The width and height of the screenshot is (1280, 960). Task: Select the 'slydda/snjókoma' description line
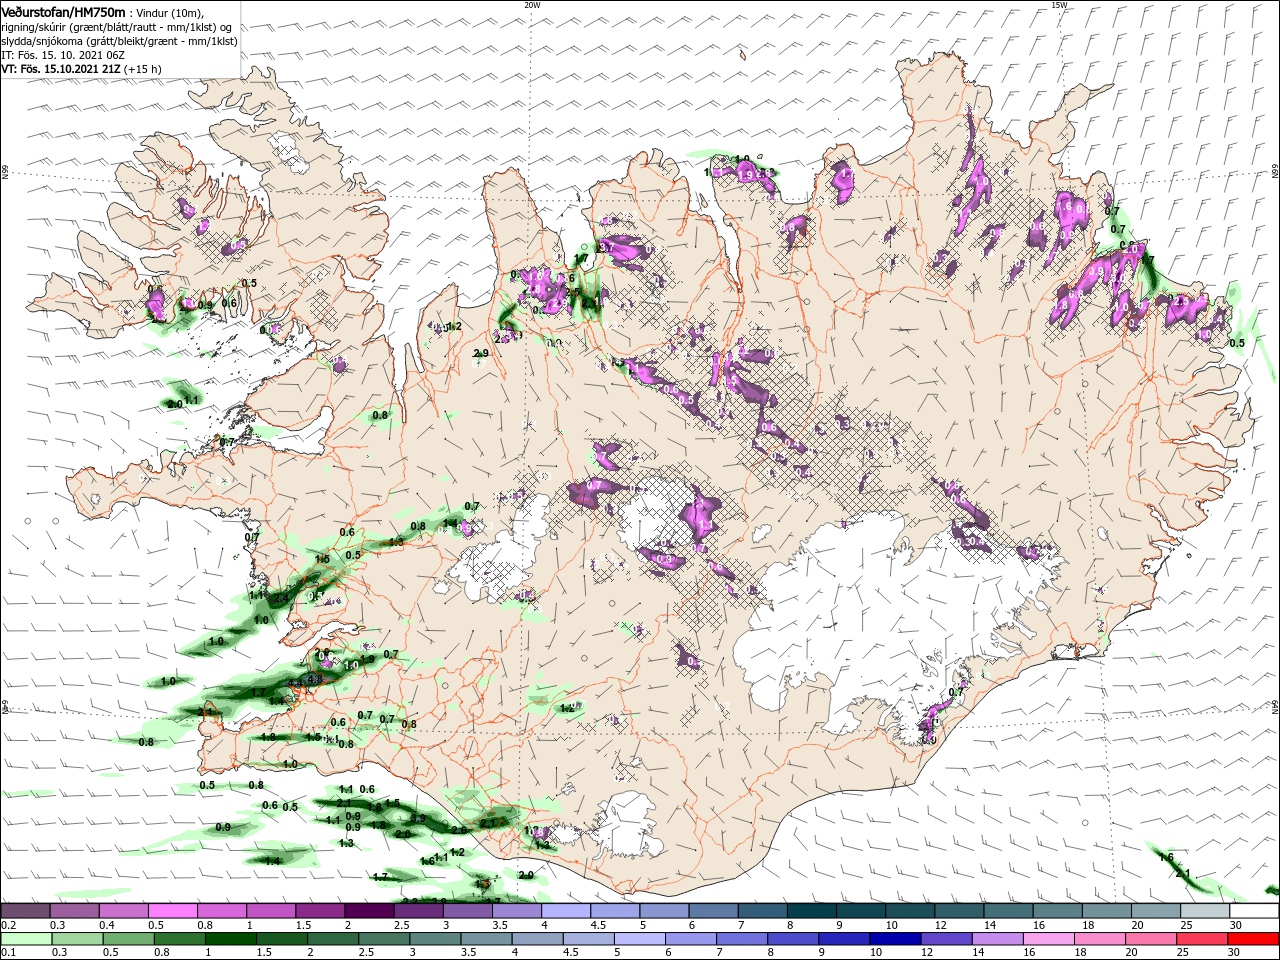pyautogui.click(x=119, y=41)
